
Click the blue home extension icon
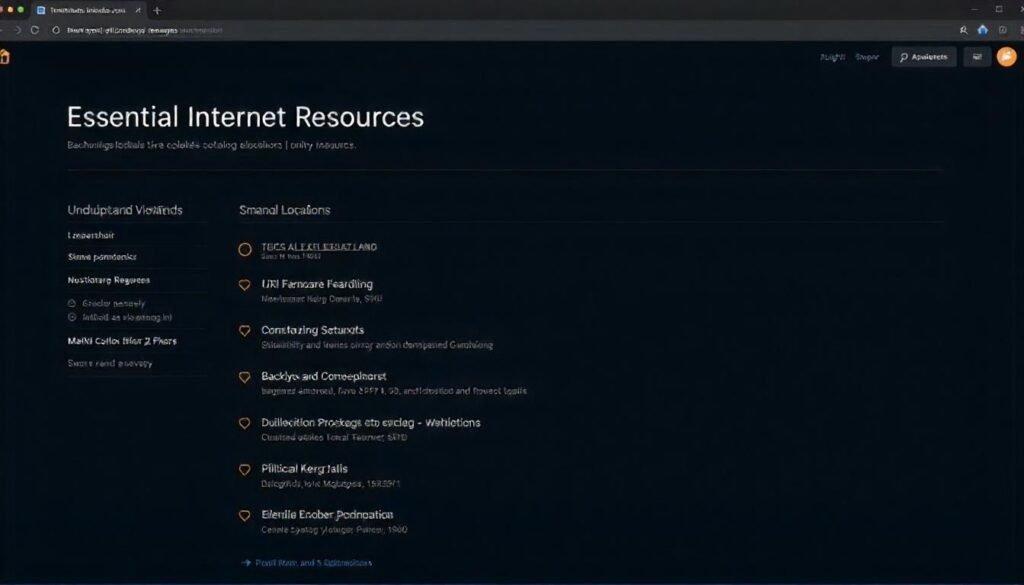[x=982, y=30]
